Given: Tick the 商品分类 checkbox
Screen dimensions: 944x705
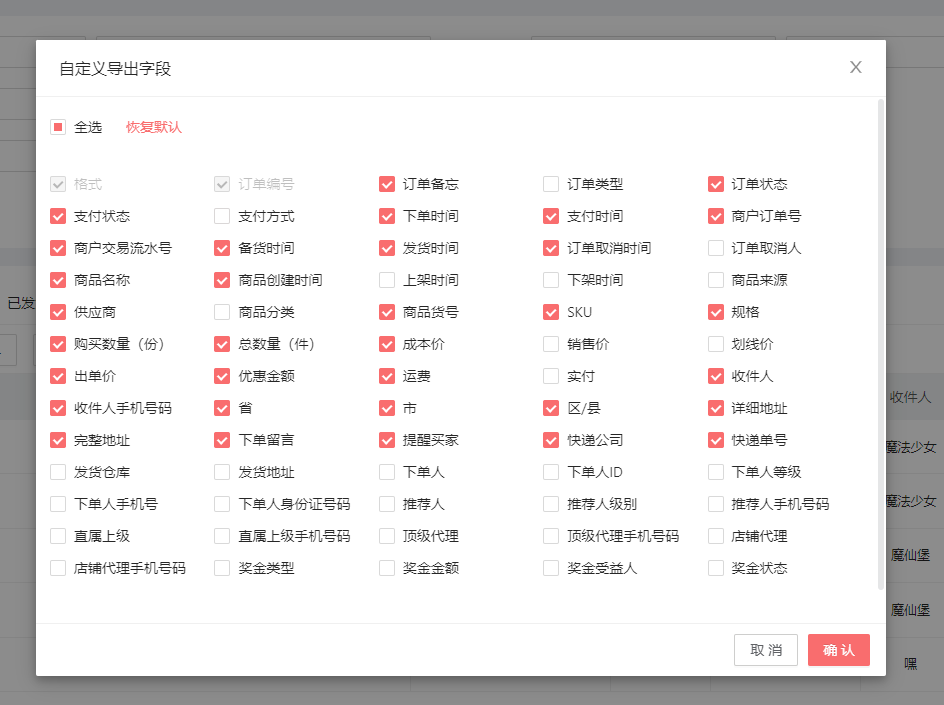Looking at the screenshot, I should tap(222, 312).
